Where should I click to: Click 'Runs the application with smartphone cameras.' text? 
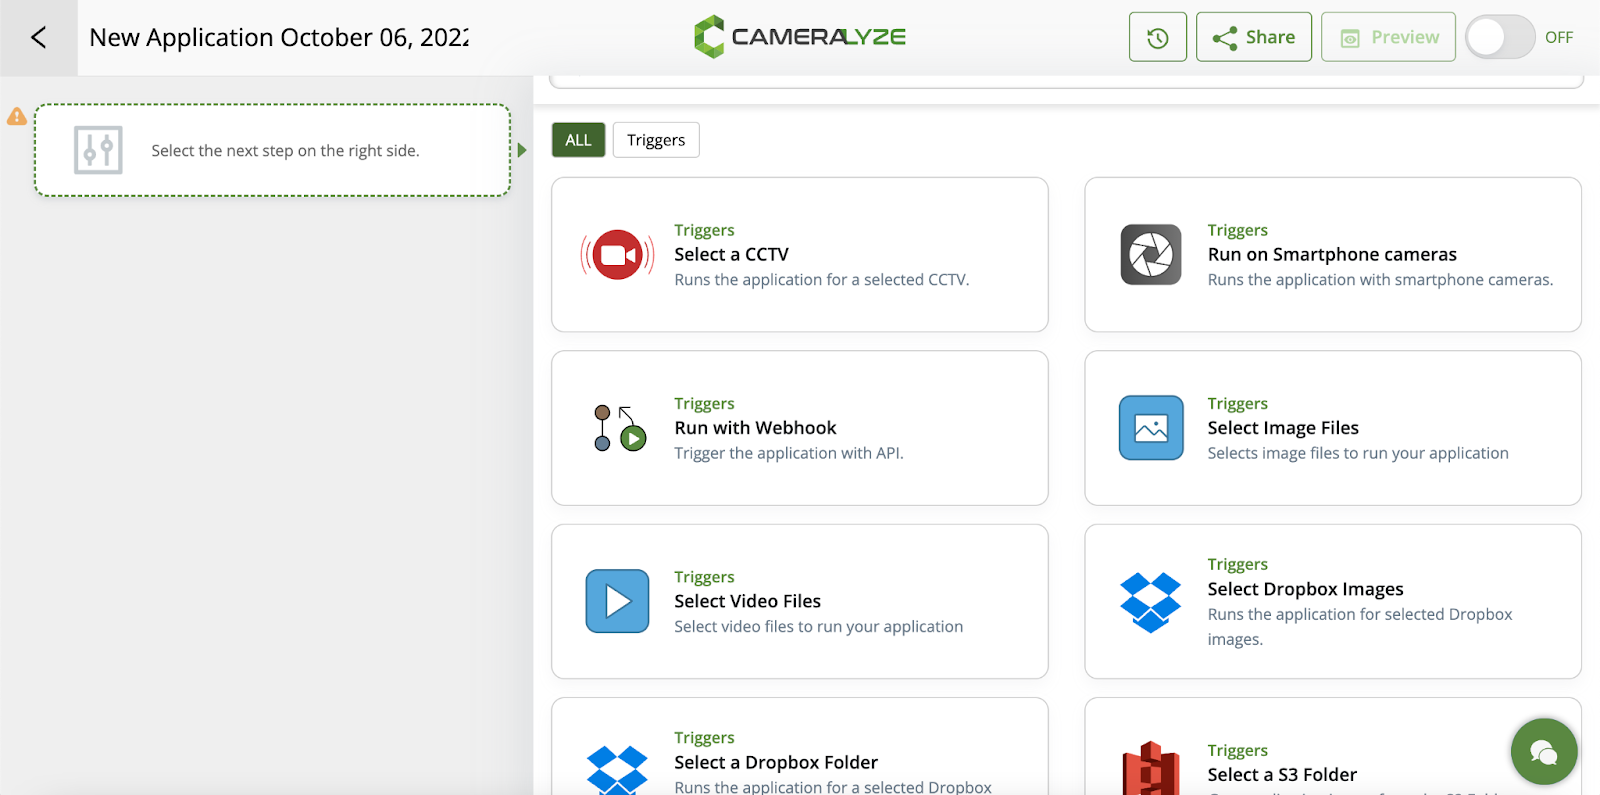coord(1380,280)
